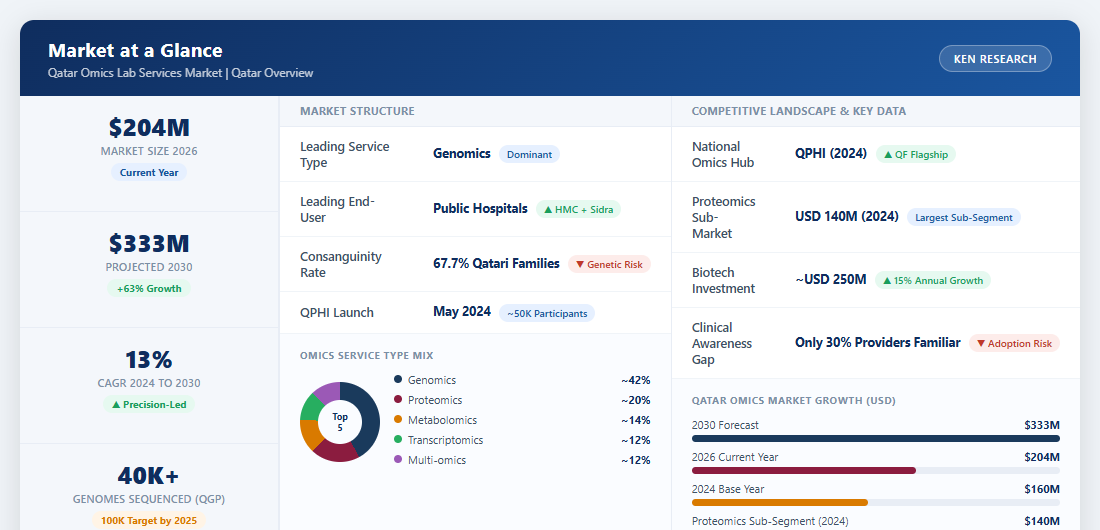Viewport: 1100px width, 530px height.
Task: Click the 67.7% Qatari Families value
Action: [496, 263]
